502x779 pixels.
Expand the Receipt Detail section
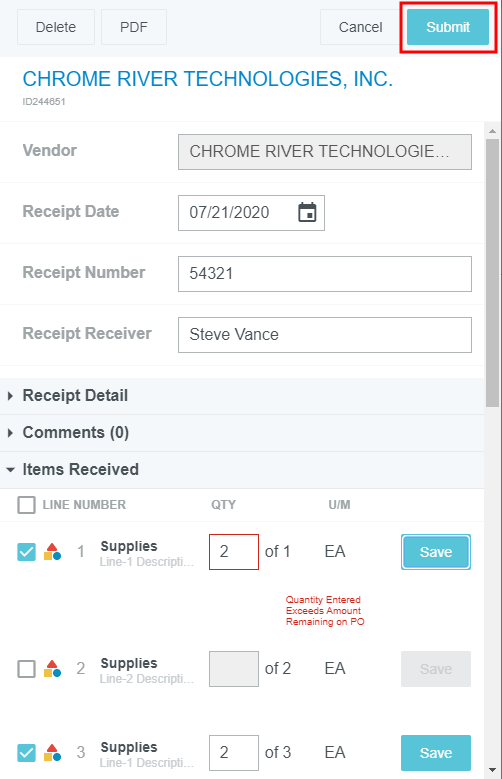point(242,396)
